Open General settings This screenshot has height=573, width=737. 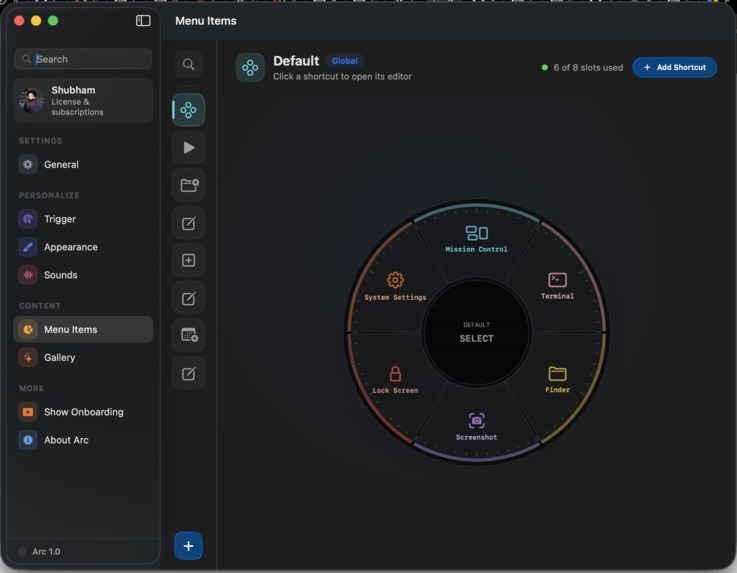coord(83,165)
